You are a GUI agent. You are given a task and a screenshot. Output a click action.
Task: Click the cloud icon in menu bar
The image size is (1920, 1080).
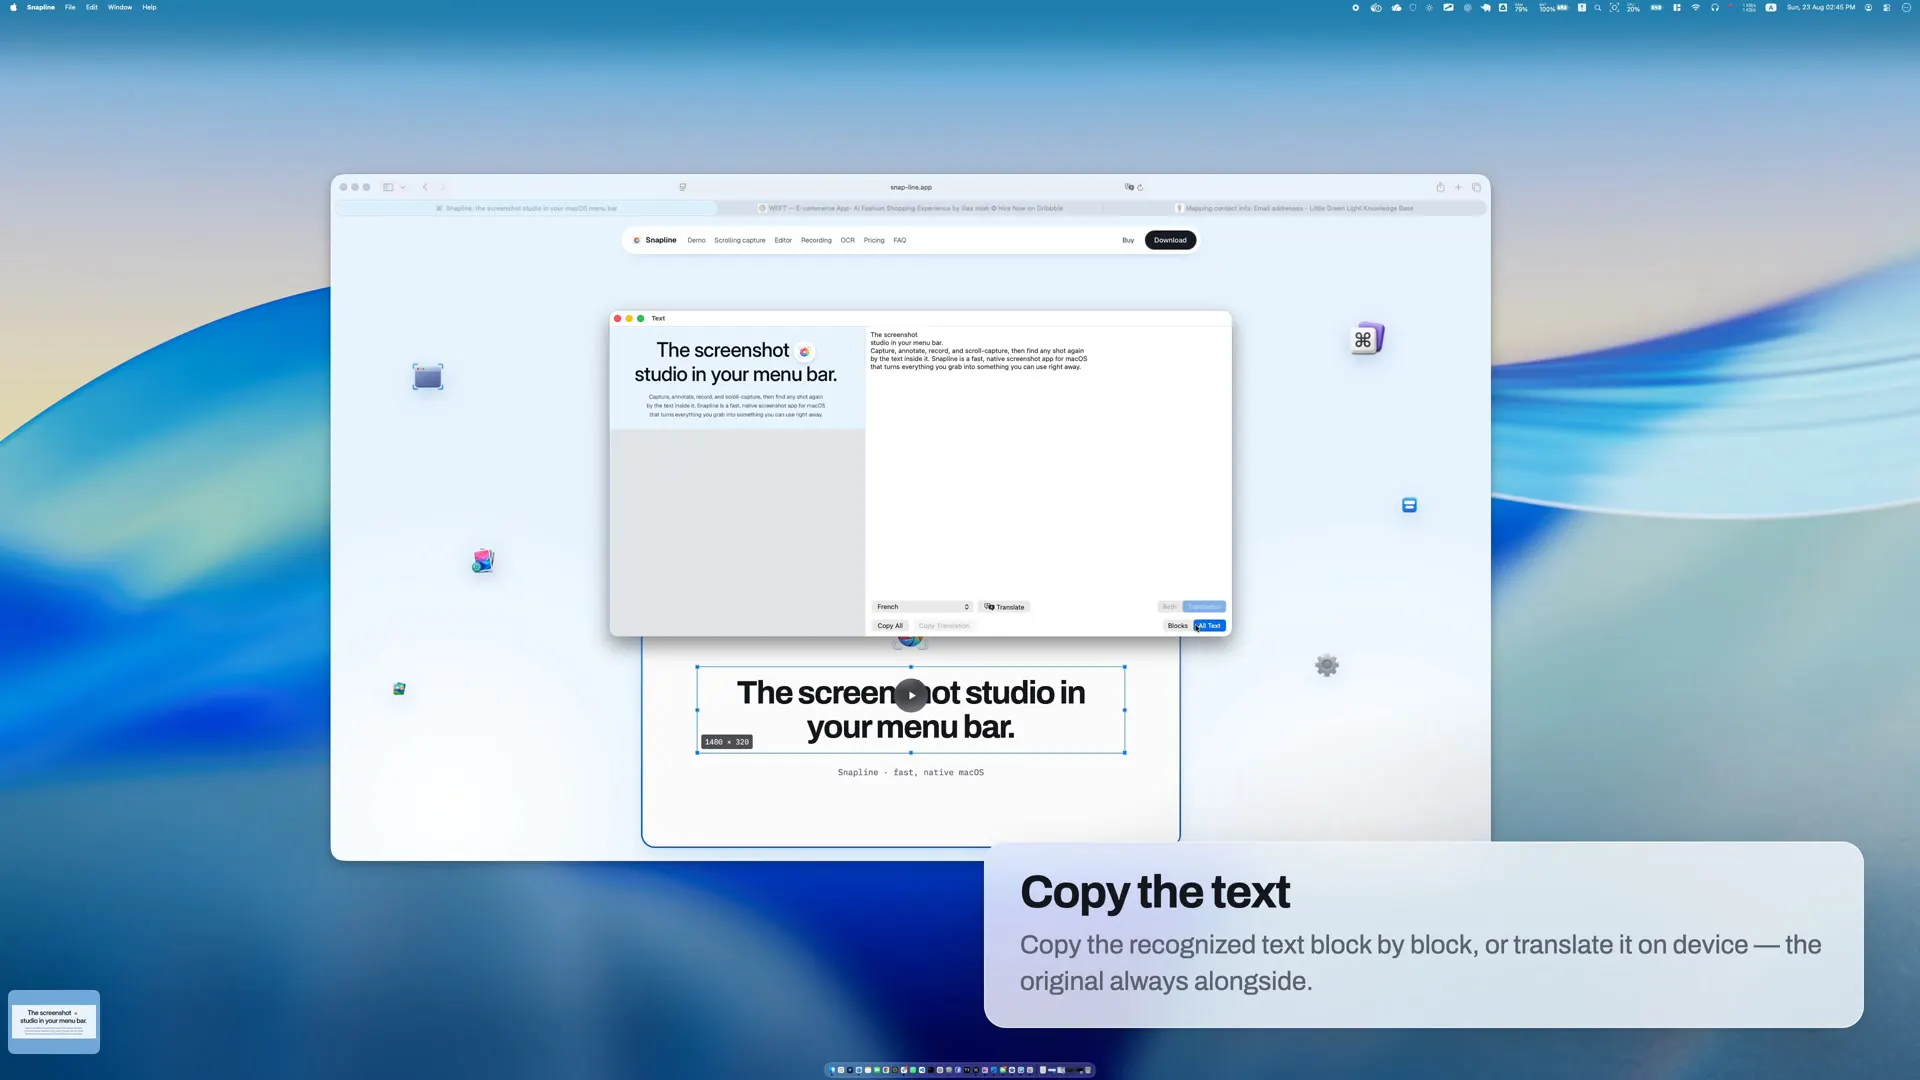1396,7
